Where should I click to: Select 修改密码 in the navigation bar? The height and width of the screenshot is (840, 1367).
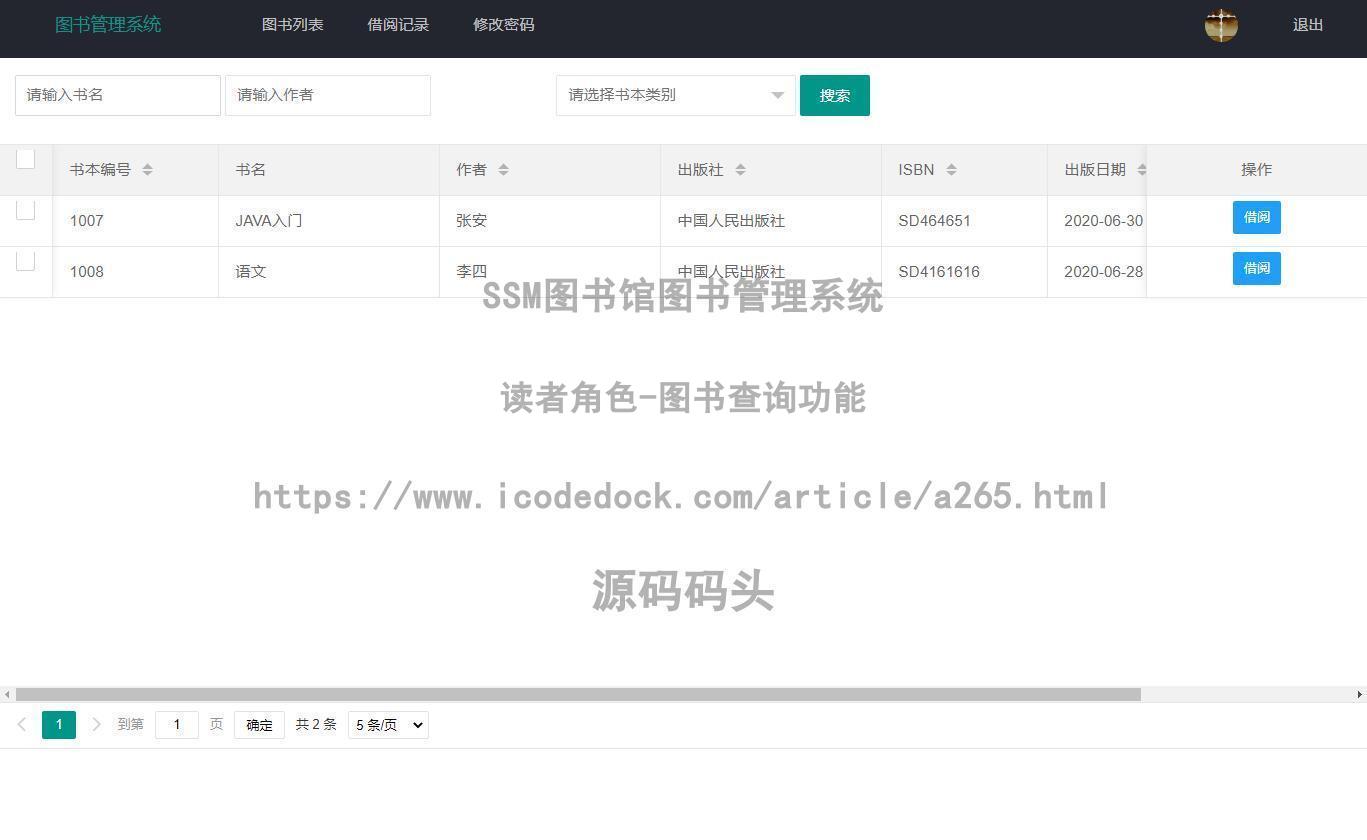pos(504,24)
